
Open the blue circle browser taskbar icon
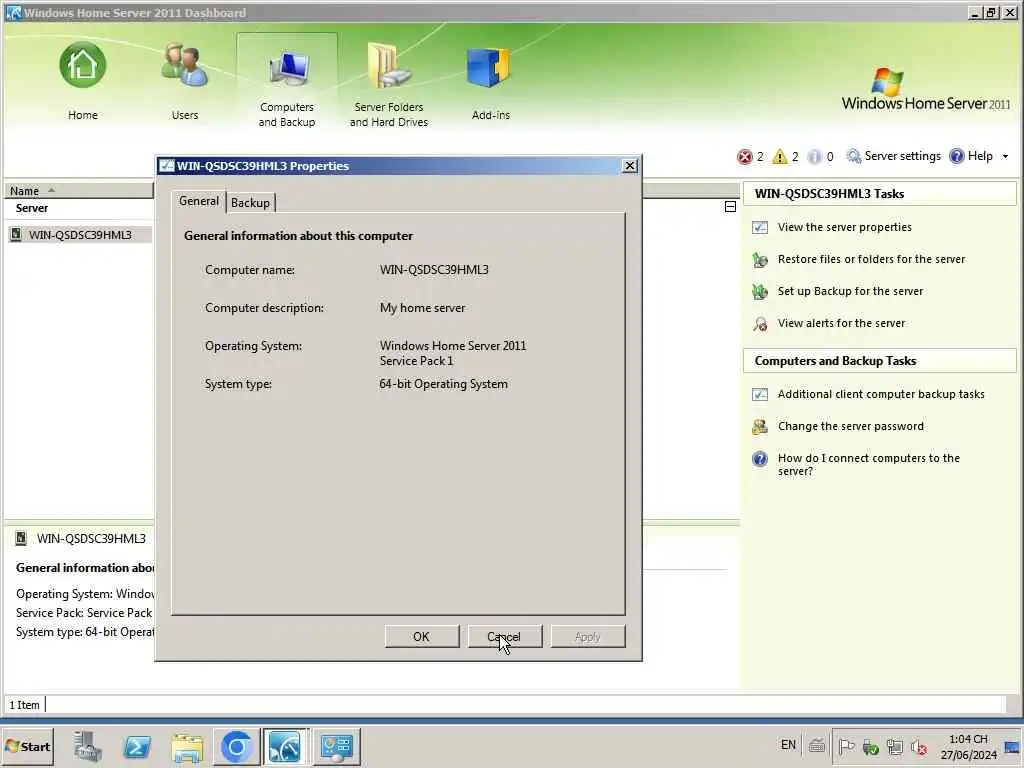pos(236,746)
